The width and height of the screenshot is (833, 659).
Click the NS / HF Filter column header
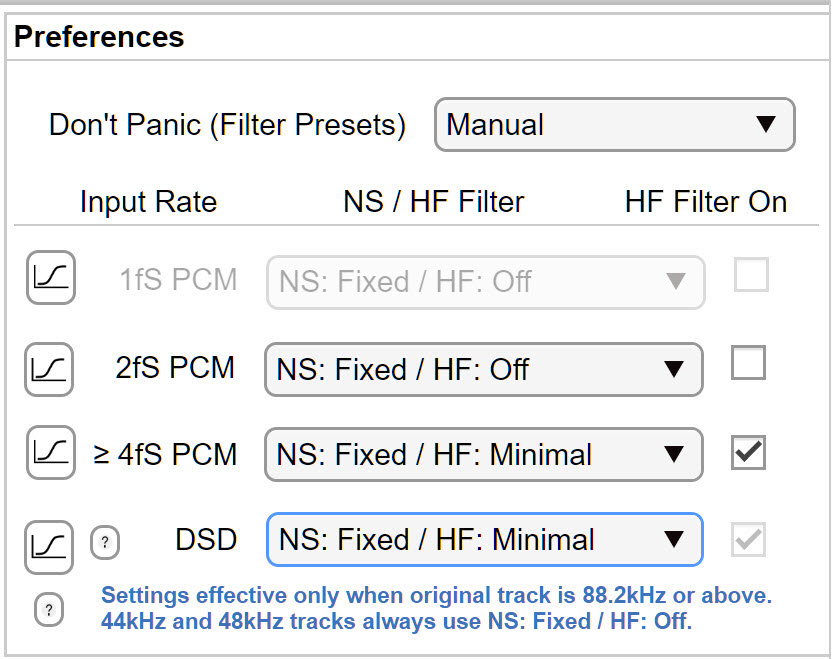433,202
